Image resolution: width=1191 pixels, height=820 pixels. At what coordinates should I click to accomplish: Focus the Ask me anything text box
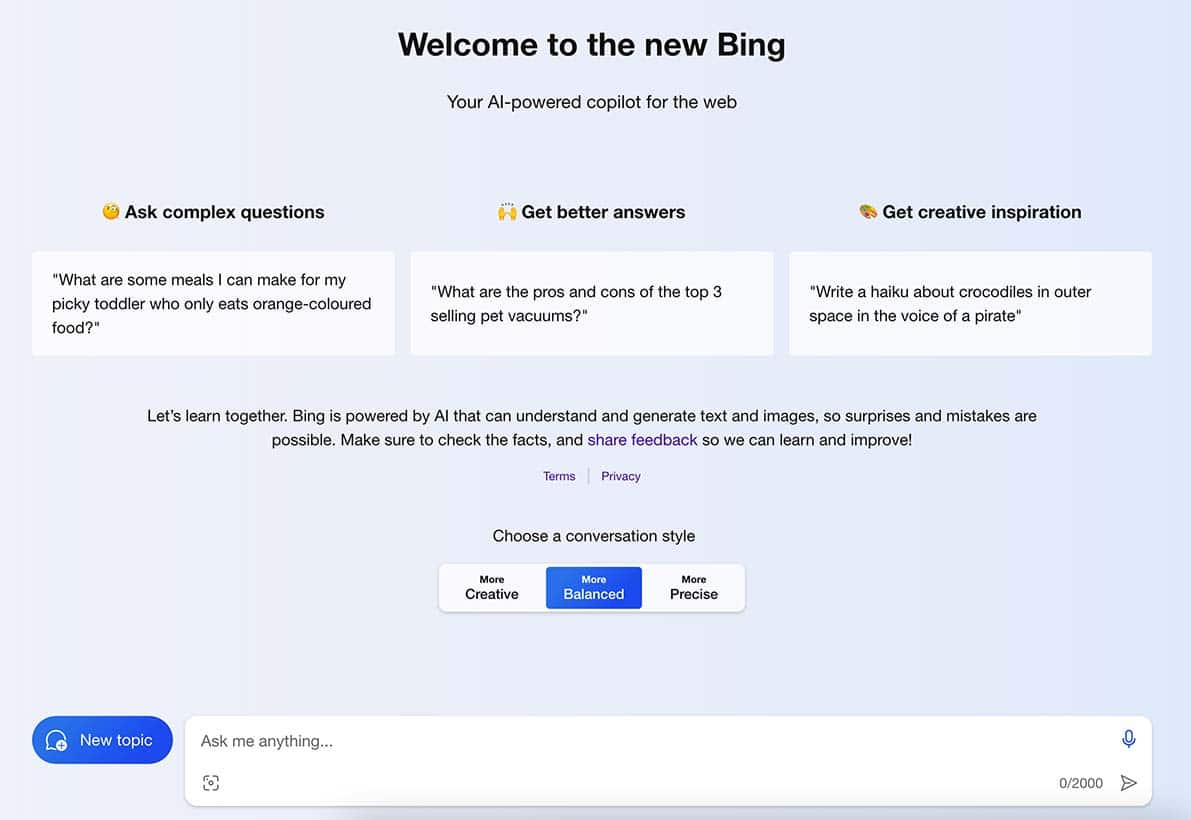pyautogui.click(x=650, y=741)
